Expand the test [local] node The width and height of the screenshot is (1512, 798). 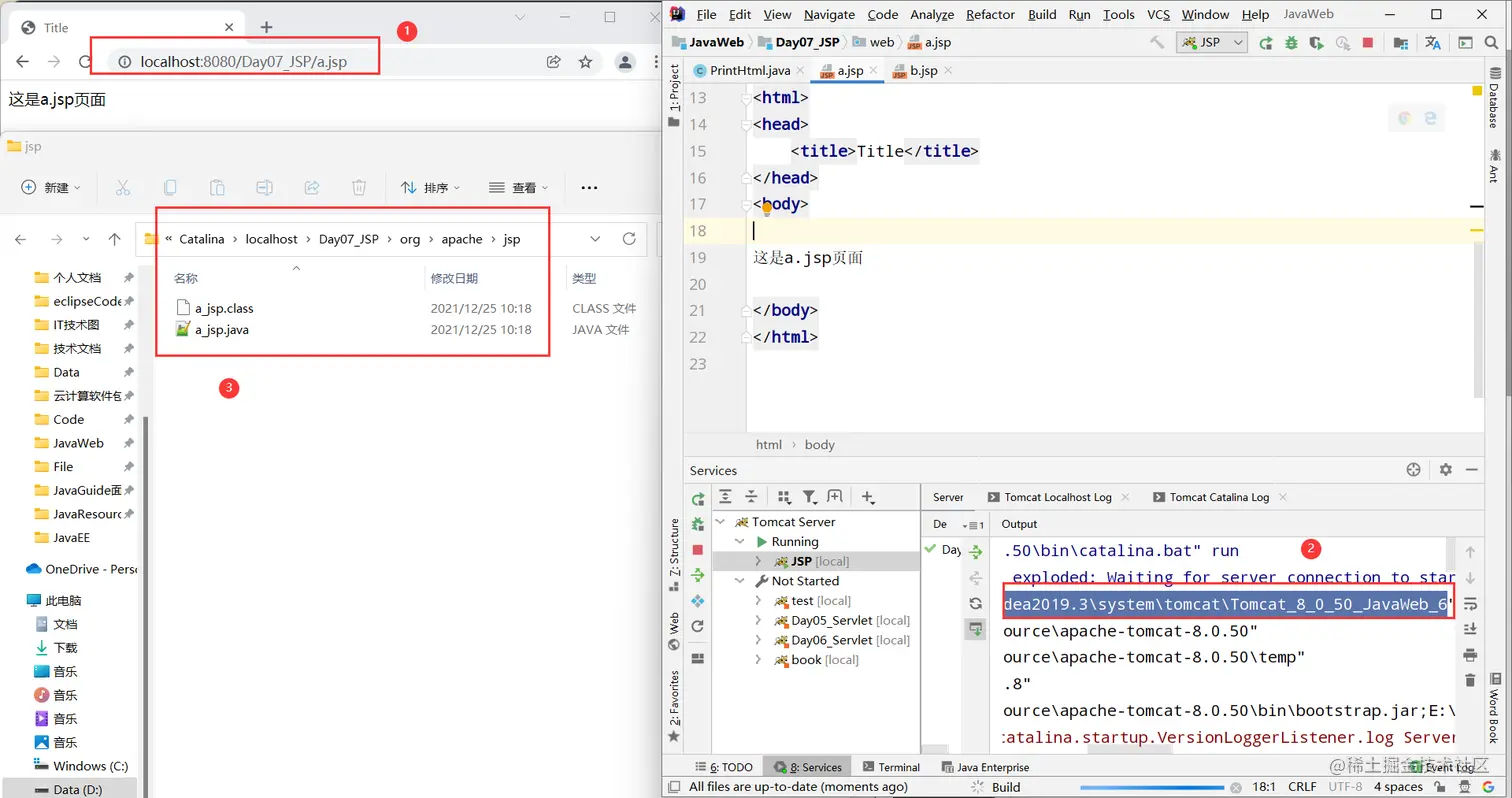tap(759, 601)
